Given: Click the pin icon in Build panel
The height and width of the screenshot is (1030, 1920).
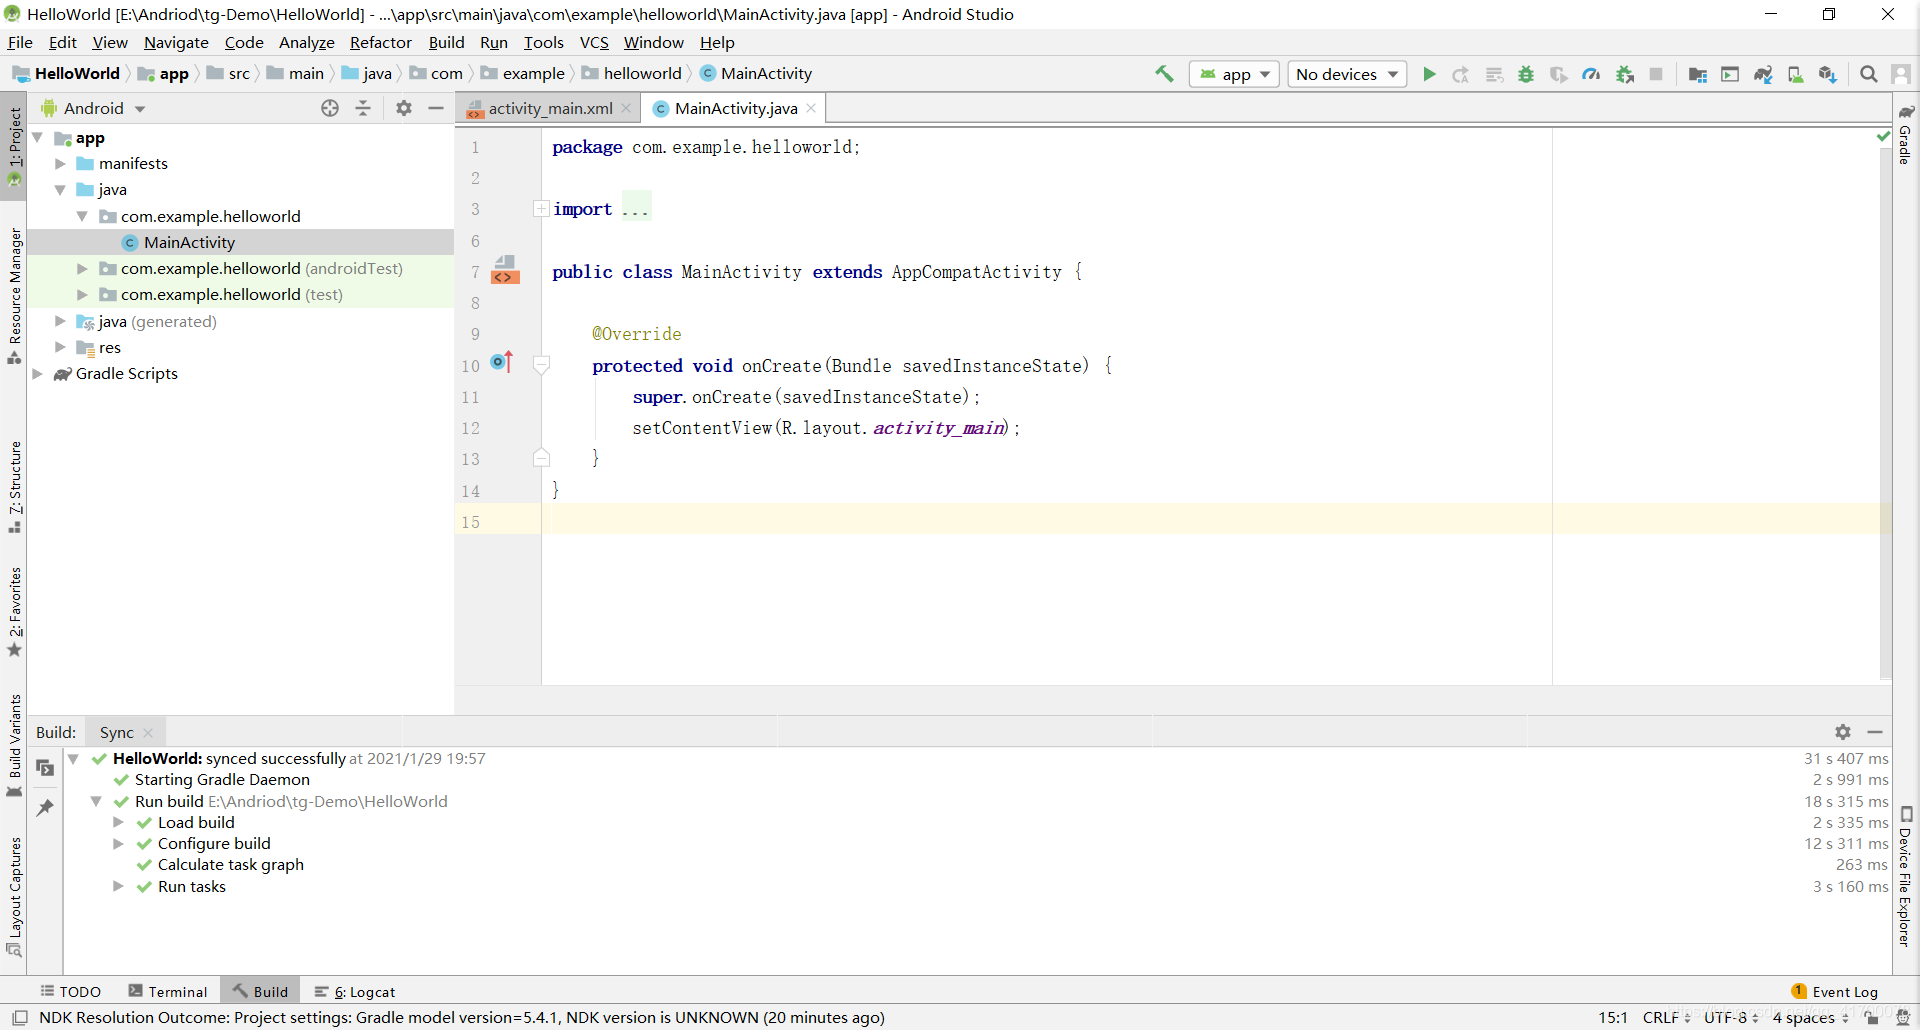Looking at the screenshot, I should click(45, 807).
